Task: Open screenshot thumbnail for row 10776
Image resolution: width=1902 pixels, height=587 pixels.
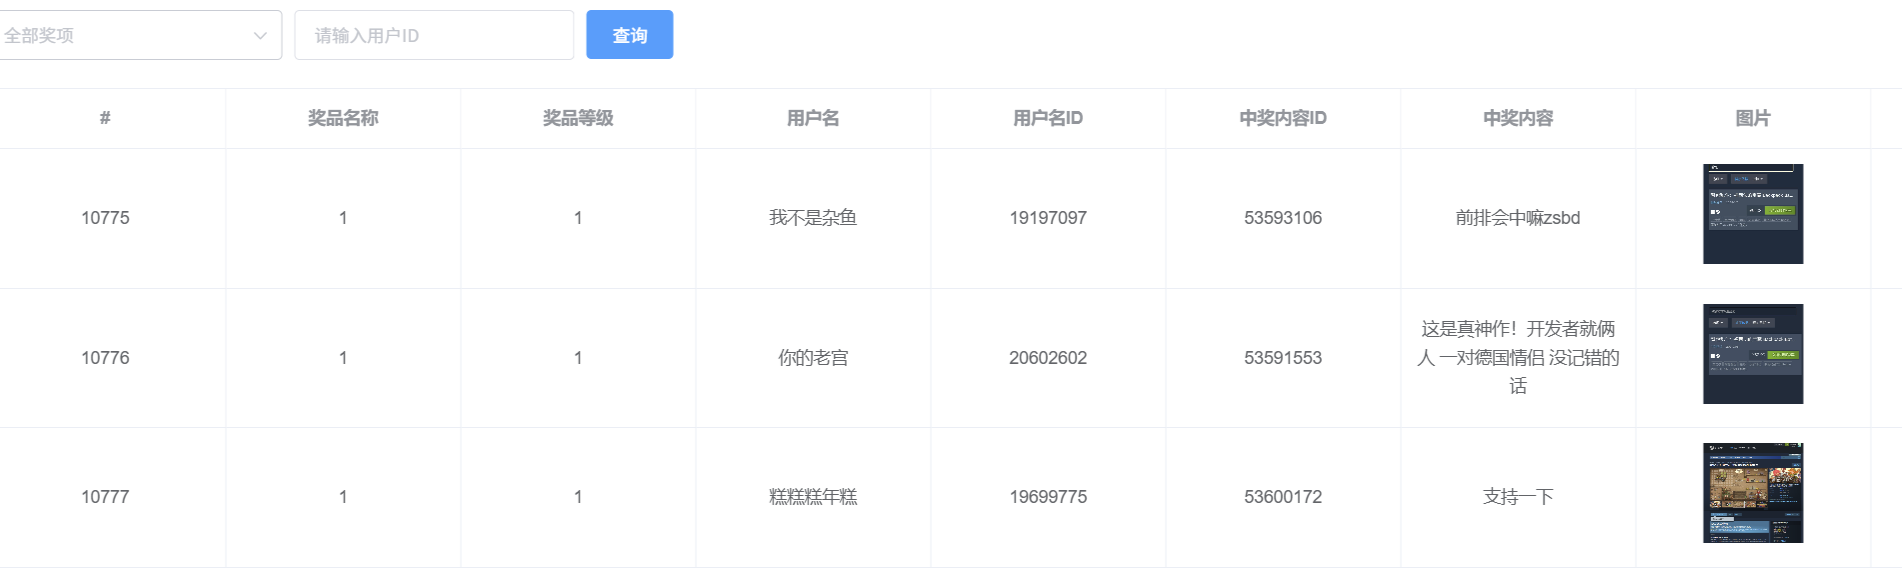Action: click(x=1752, y=354)
